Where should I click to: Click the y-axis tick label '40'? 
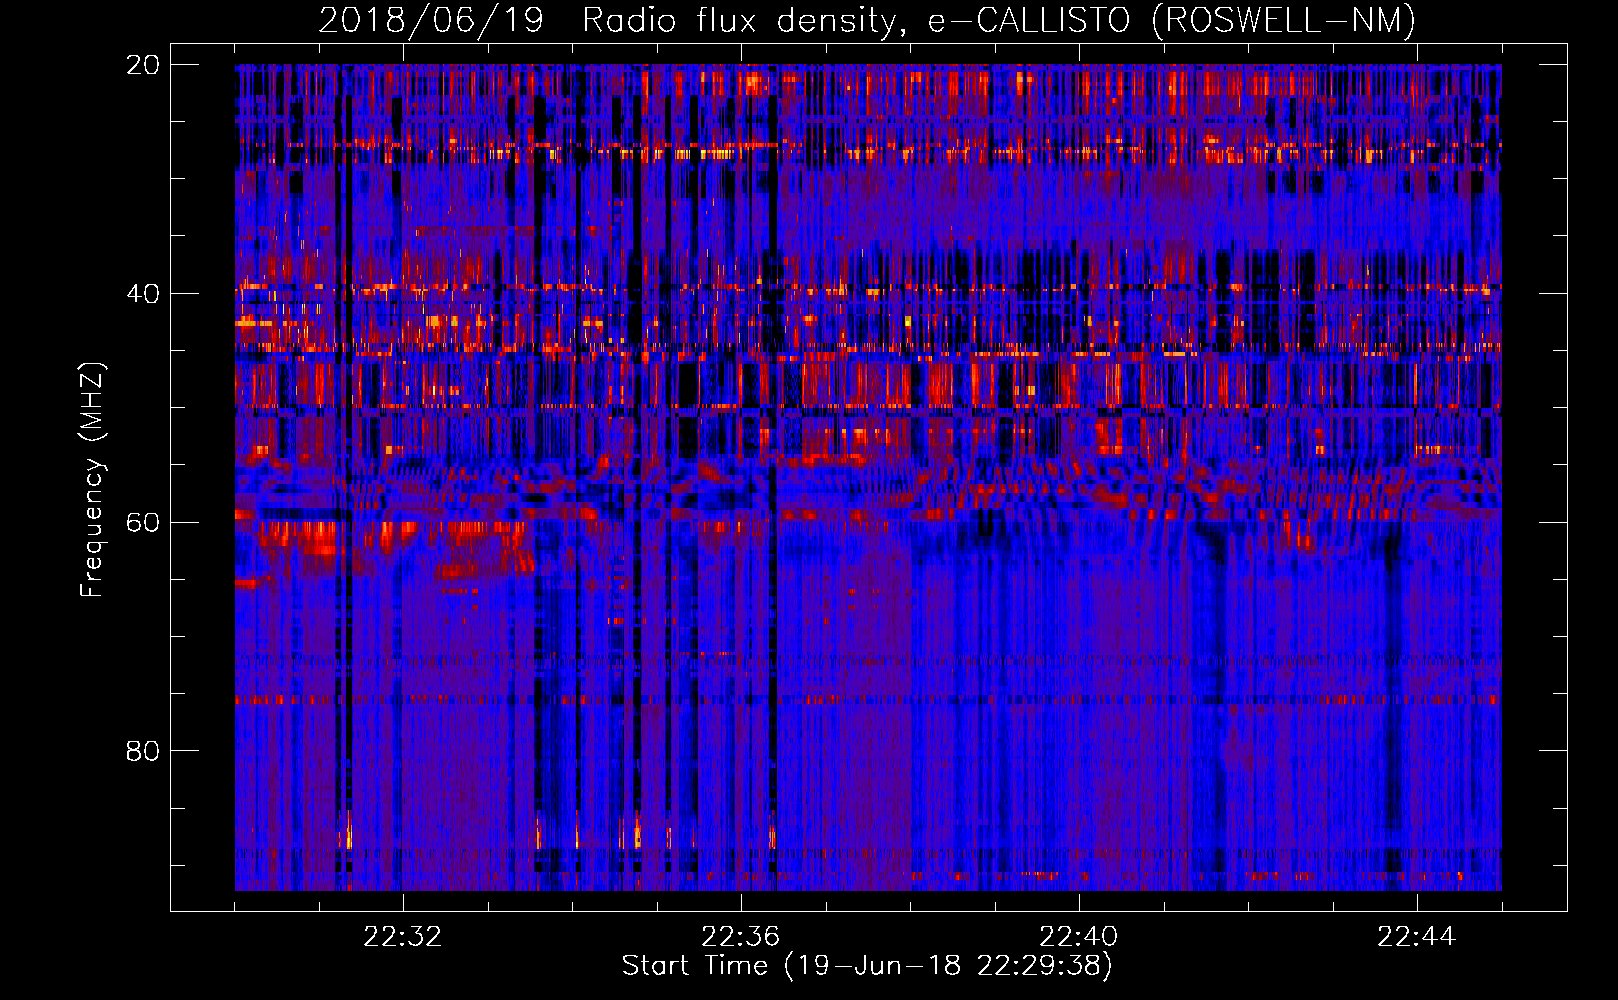click(142, 294)
